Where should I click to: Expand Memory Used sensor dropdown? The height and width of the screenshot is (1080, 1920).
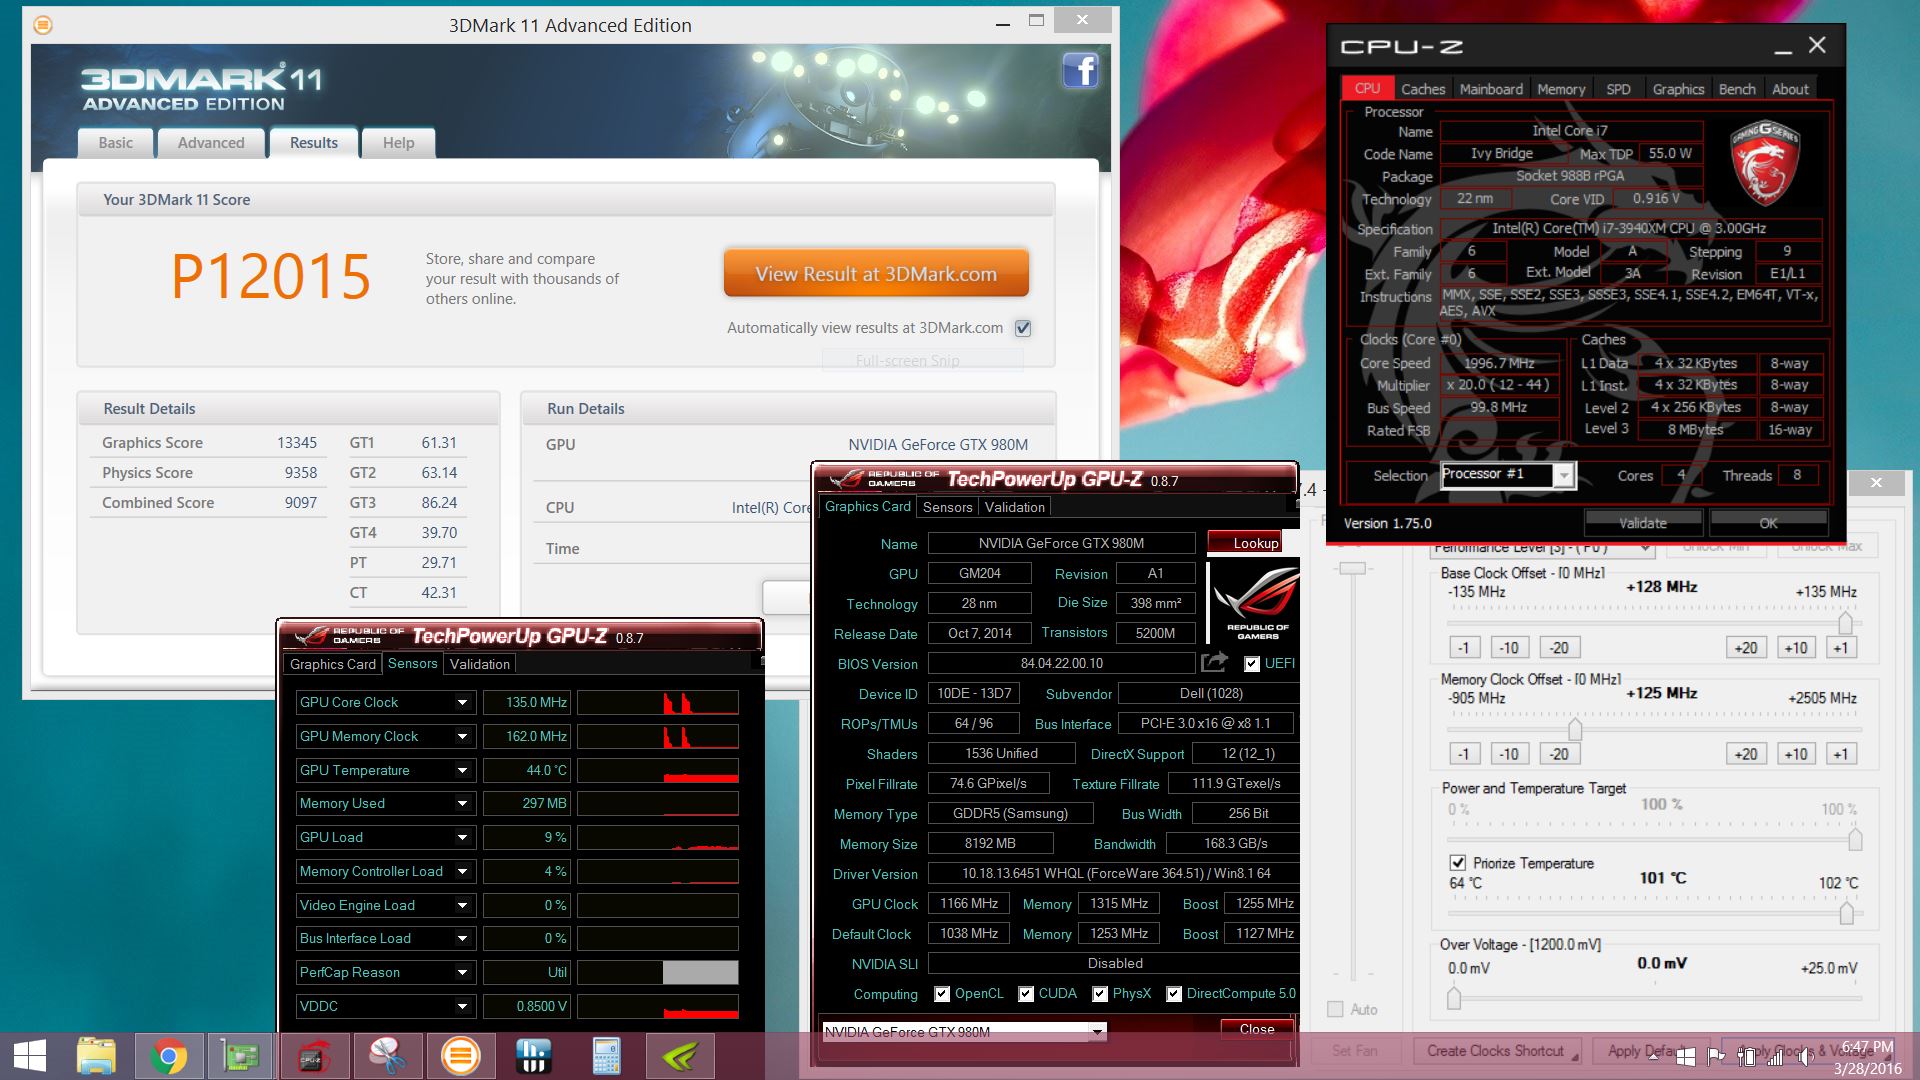pos(462,804)
